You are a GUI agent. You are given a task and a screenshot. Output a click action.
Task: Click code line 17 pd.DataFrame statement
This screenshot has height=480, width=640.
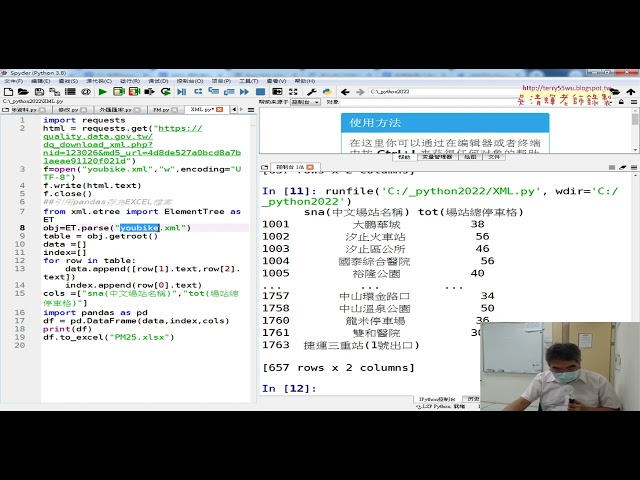pos(136,321)
